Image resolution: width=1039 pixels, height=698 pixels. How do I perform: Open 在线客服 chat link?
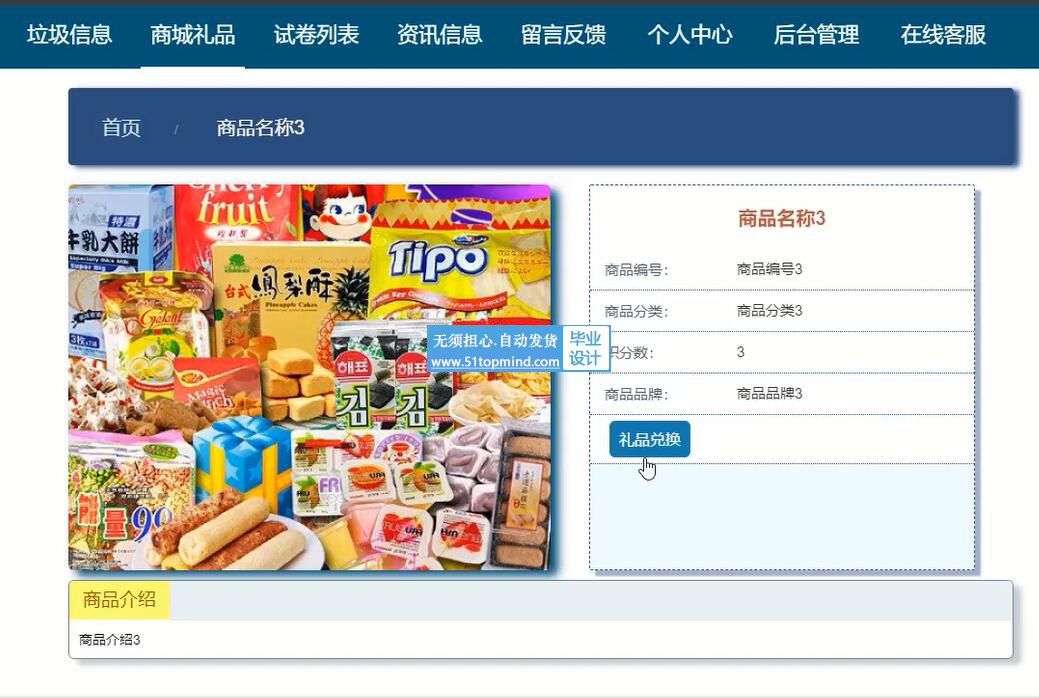[x=943, y=34]
